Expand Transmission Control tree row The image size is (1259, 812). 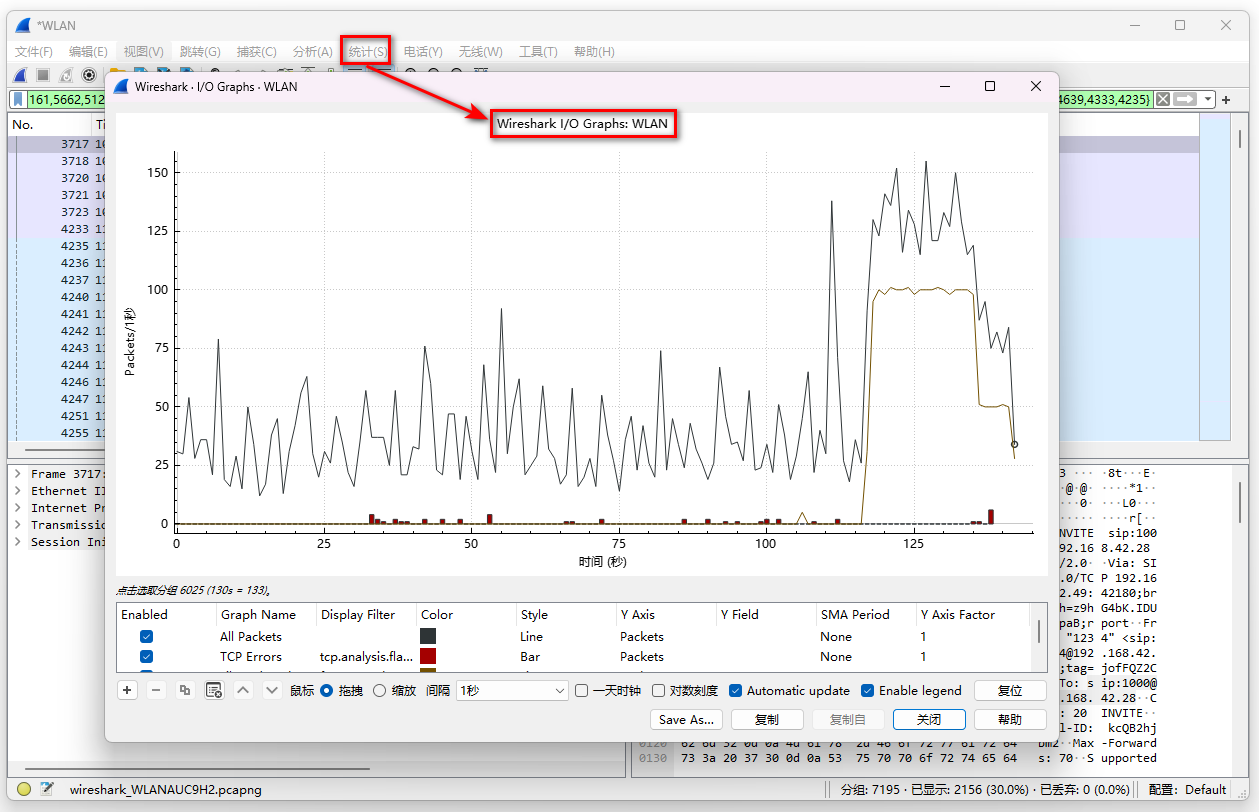(x=18, y=525)
